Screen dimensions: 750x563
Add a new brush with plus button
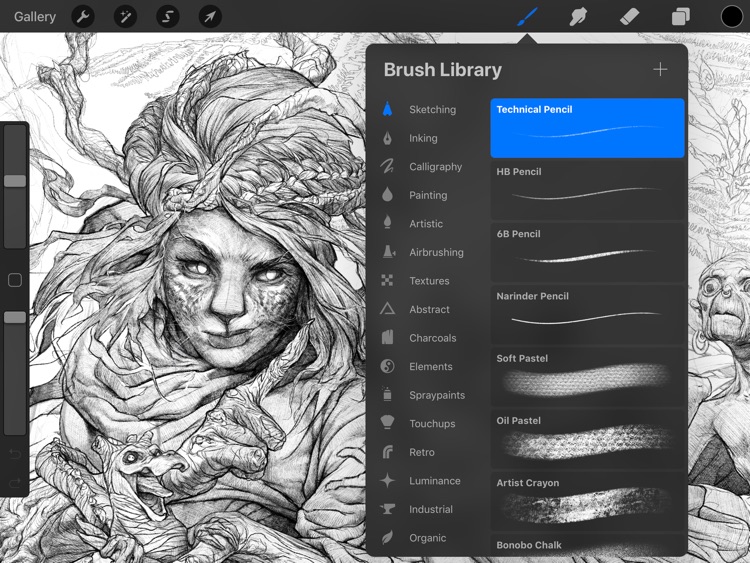(660, 69)
